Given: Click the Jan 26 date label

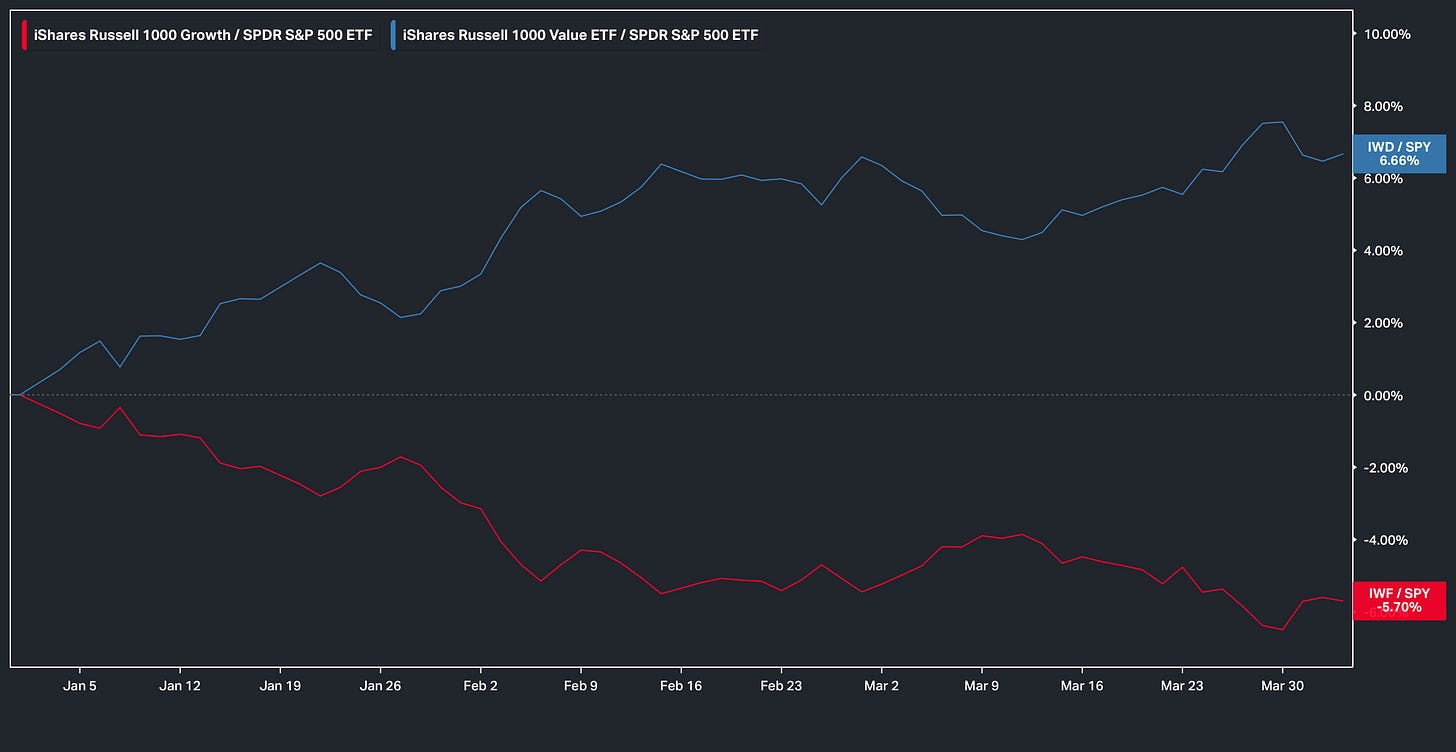Looking at the screenshot, I should [x=380, y=686].
